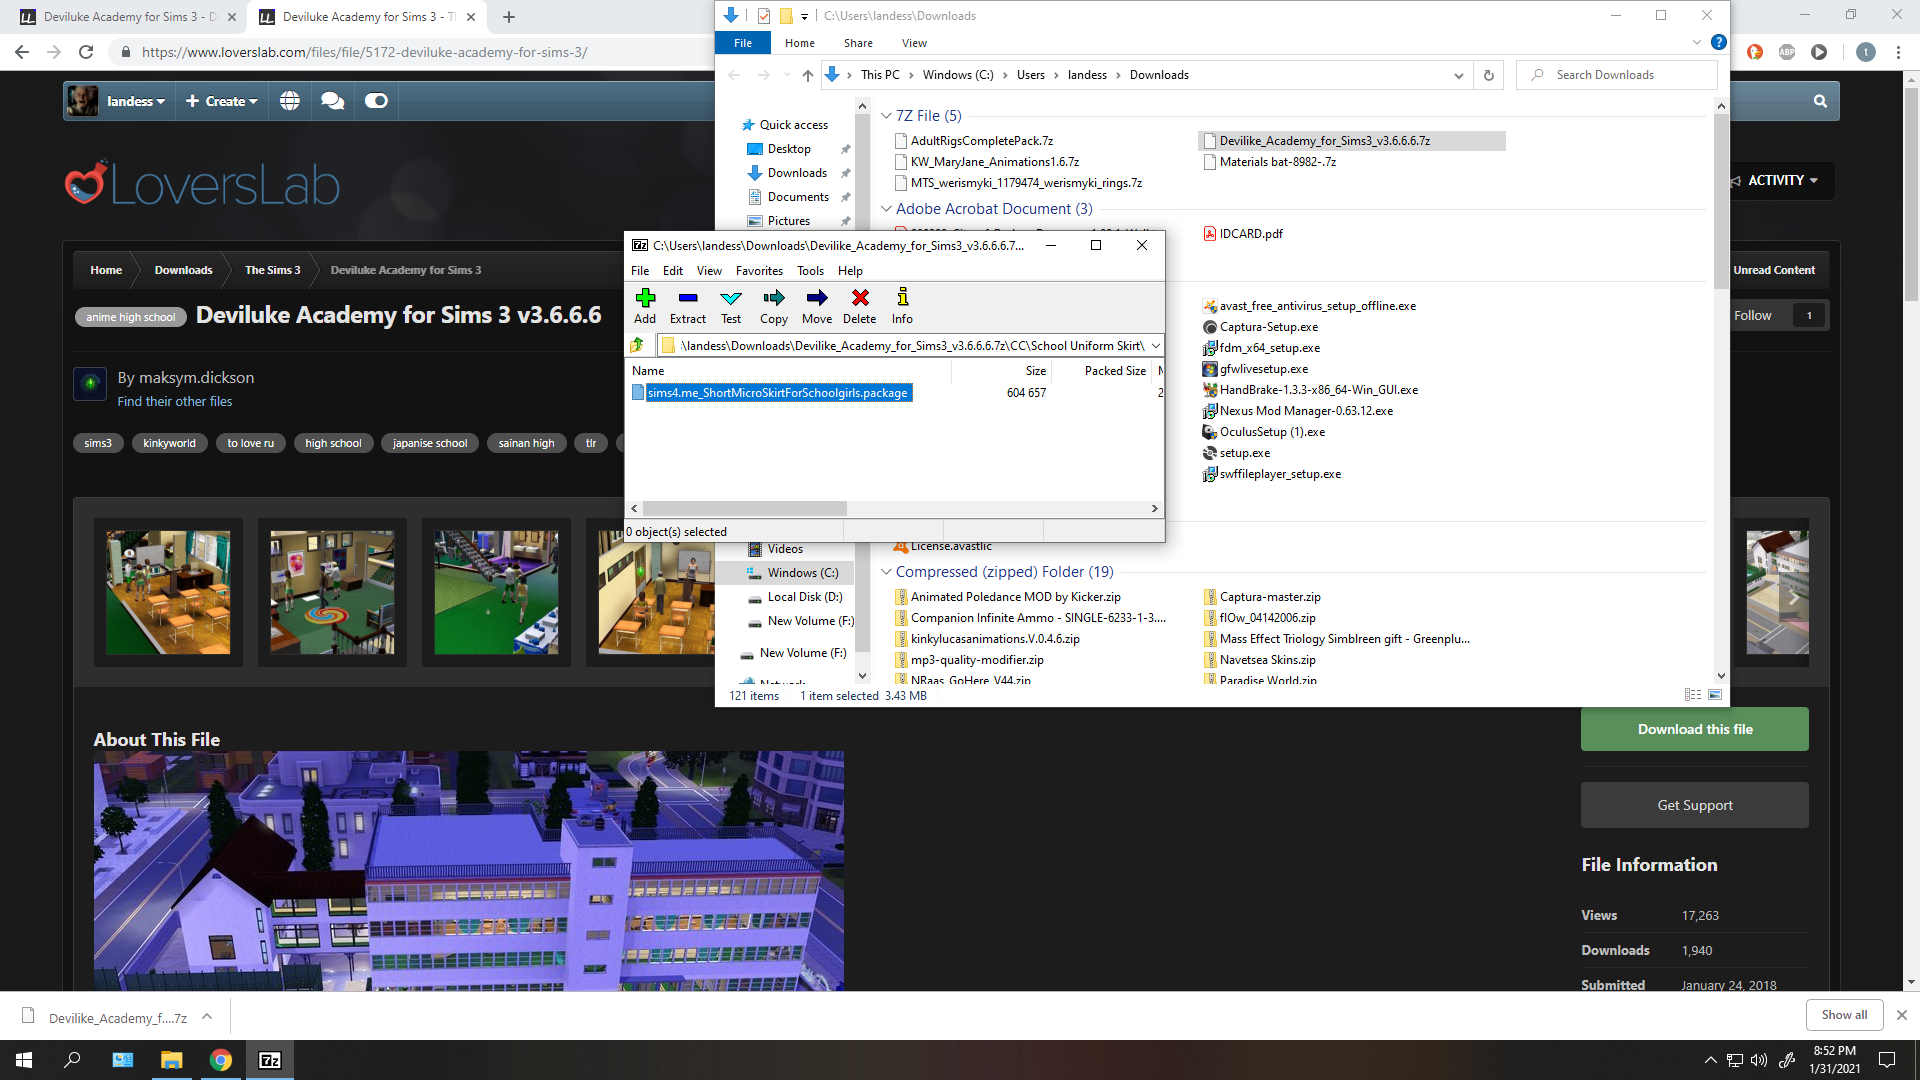Screen dimensions: 1920x1080
Task: Click the Search Downloads field
Action: pyautogui.click(x=1617, y=75)
